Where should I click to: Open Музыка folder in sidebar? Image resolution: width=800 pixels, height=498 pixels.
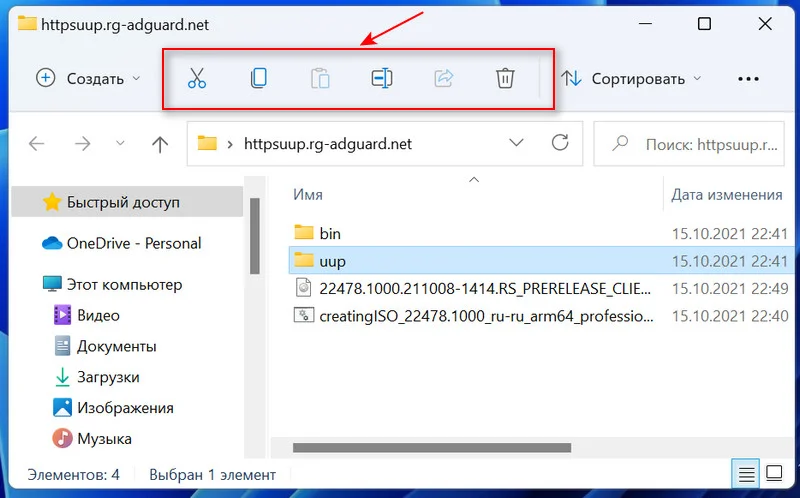(x=92, y=439)
